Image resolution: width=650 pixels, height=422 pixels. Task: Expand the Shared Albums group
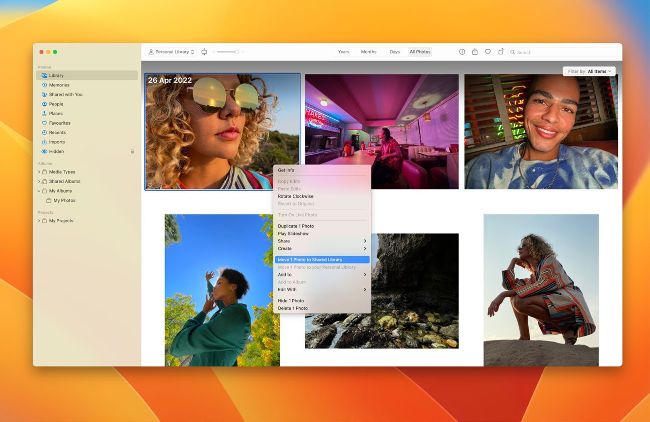click(39, 181)
